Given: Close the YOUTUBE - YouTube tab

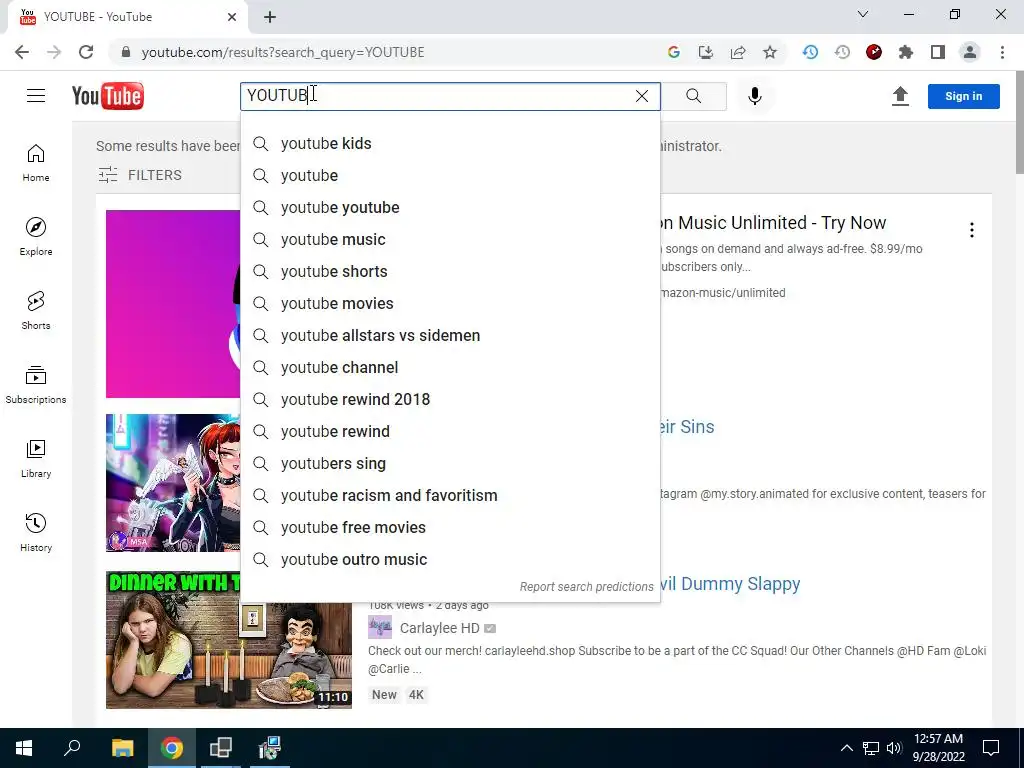Looking at the screenshot, I should (232, 17).
